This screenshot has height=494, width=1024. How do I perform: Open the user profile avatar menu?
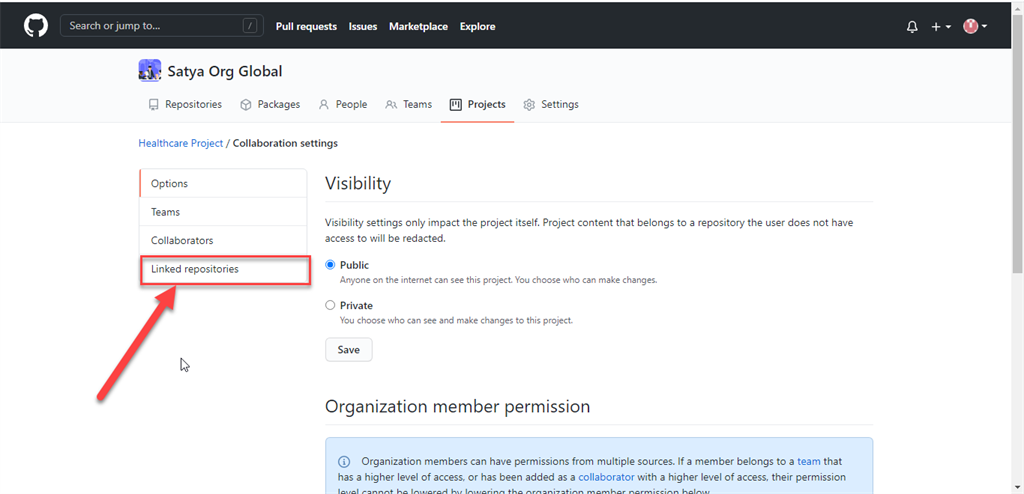click(974, 27)
